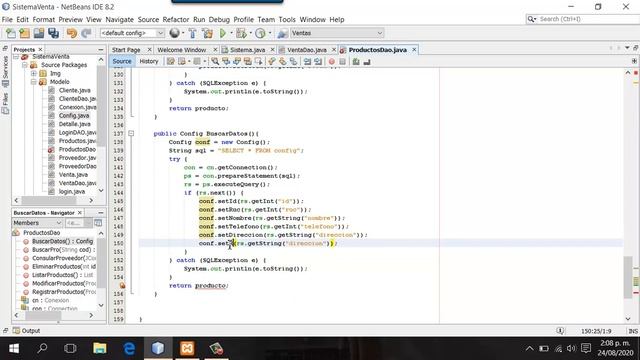Select Detalle.java in the Projects tree

tap(75, 124)
